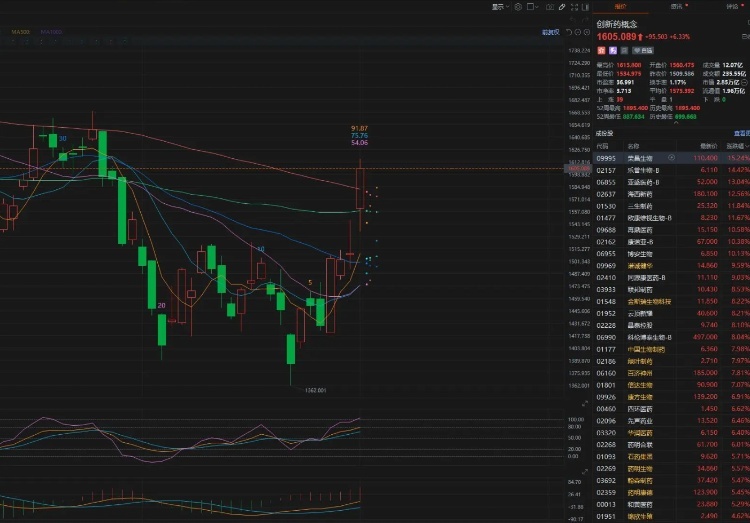Click the first icon right of 显示 dropdown
750x523 pixels.
pyautogui.click(x=517, y=6)
